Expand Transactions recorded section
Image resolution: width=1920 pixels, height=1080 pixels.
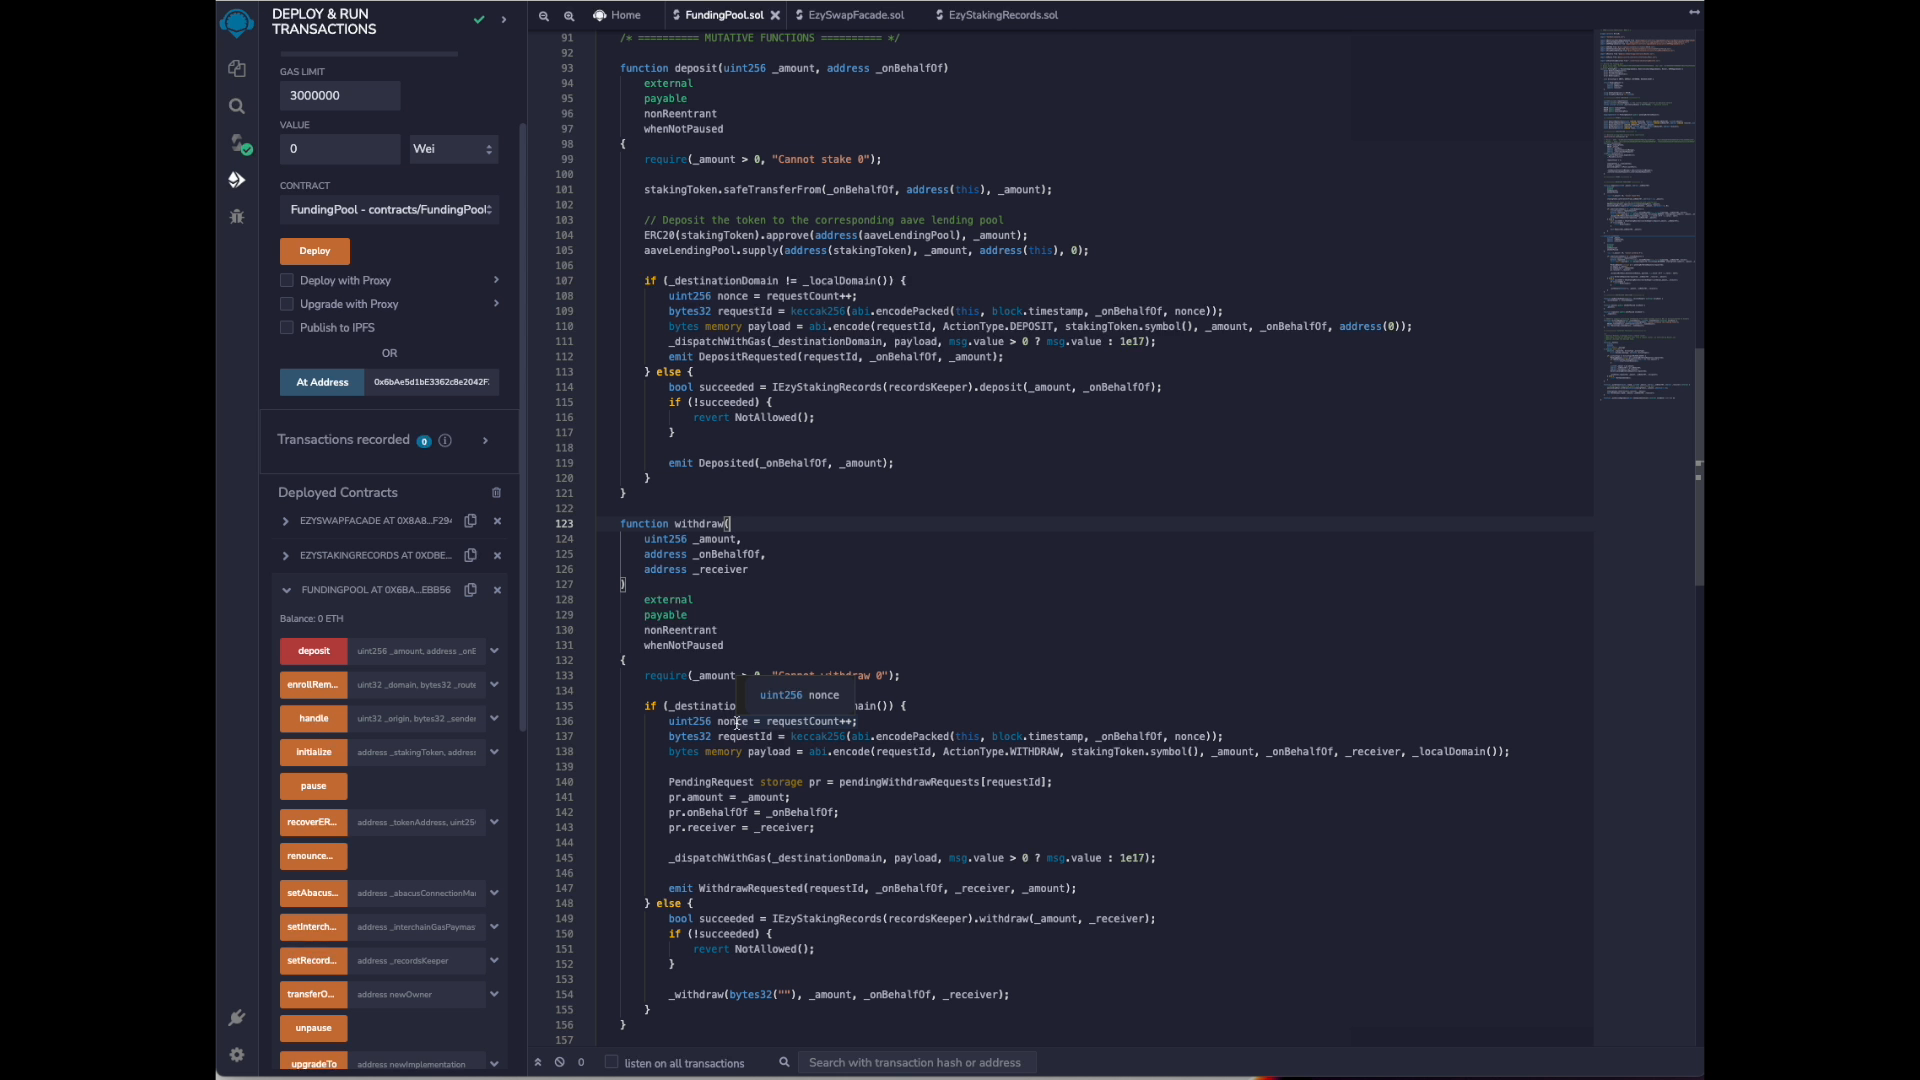(x=485, y=440)
